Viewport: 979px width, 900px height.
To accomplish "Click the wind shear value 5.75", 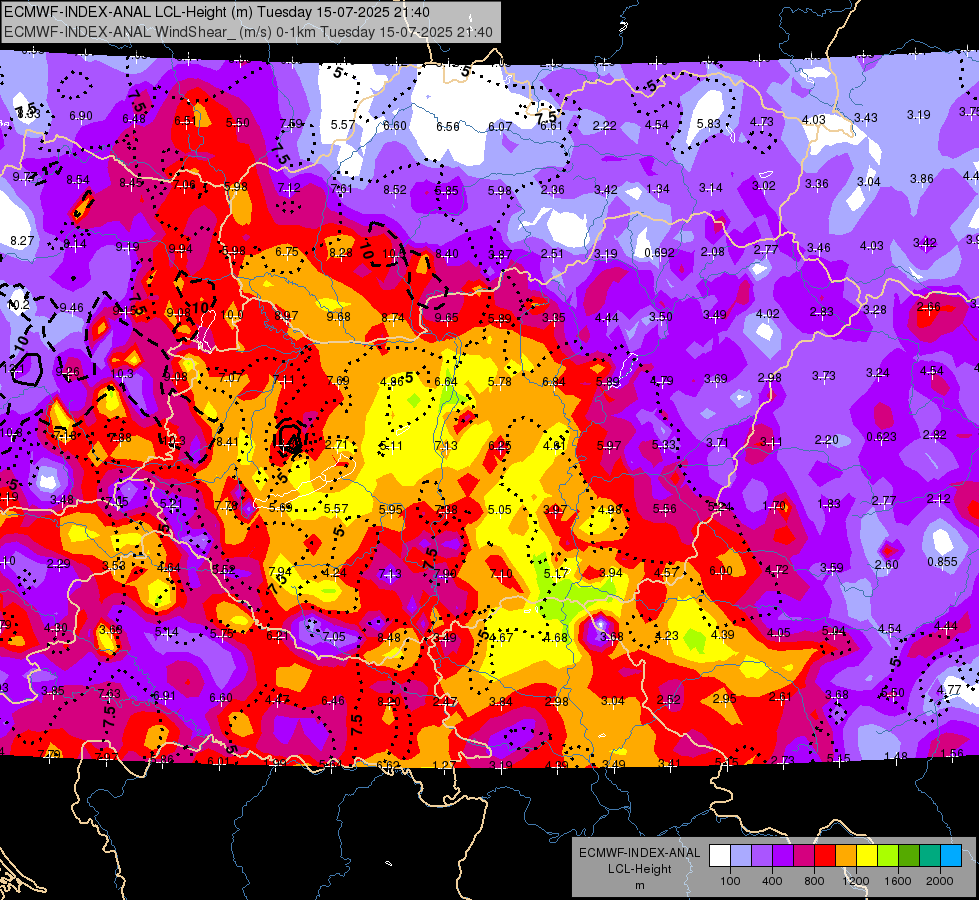I will (x=222, y=633).
